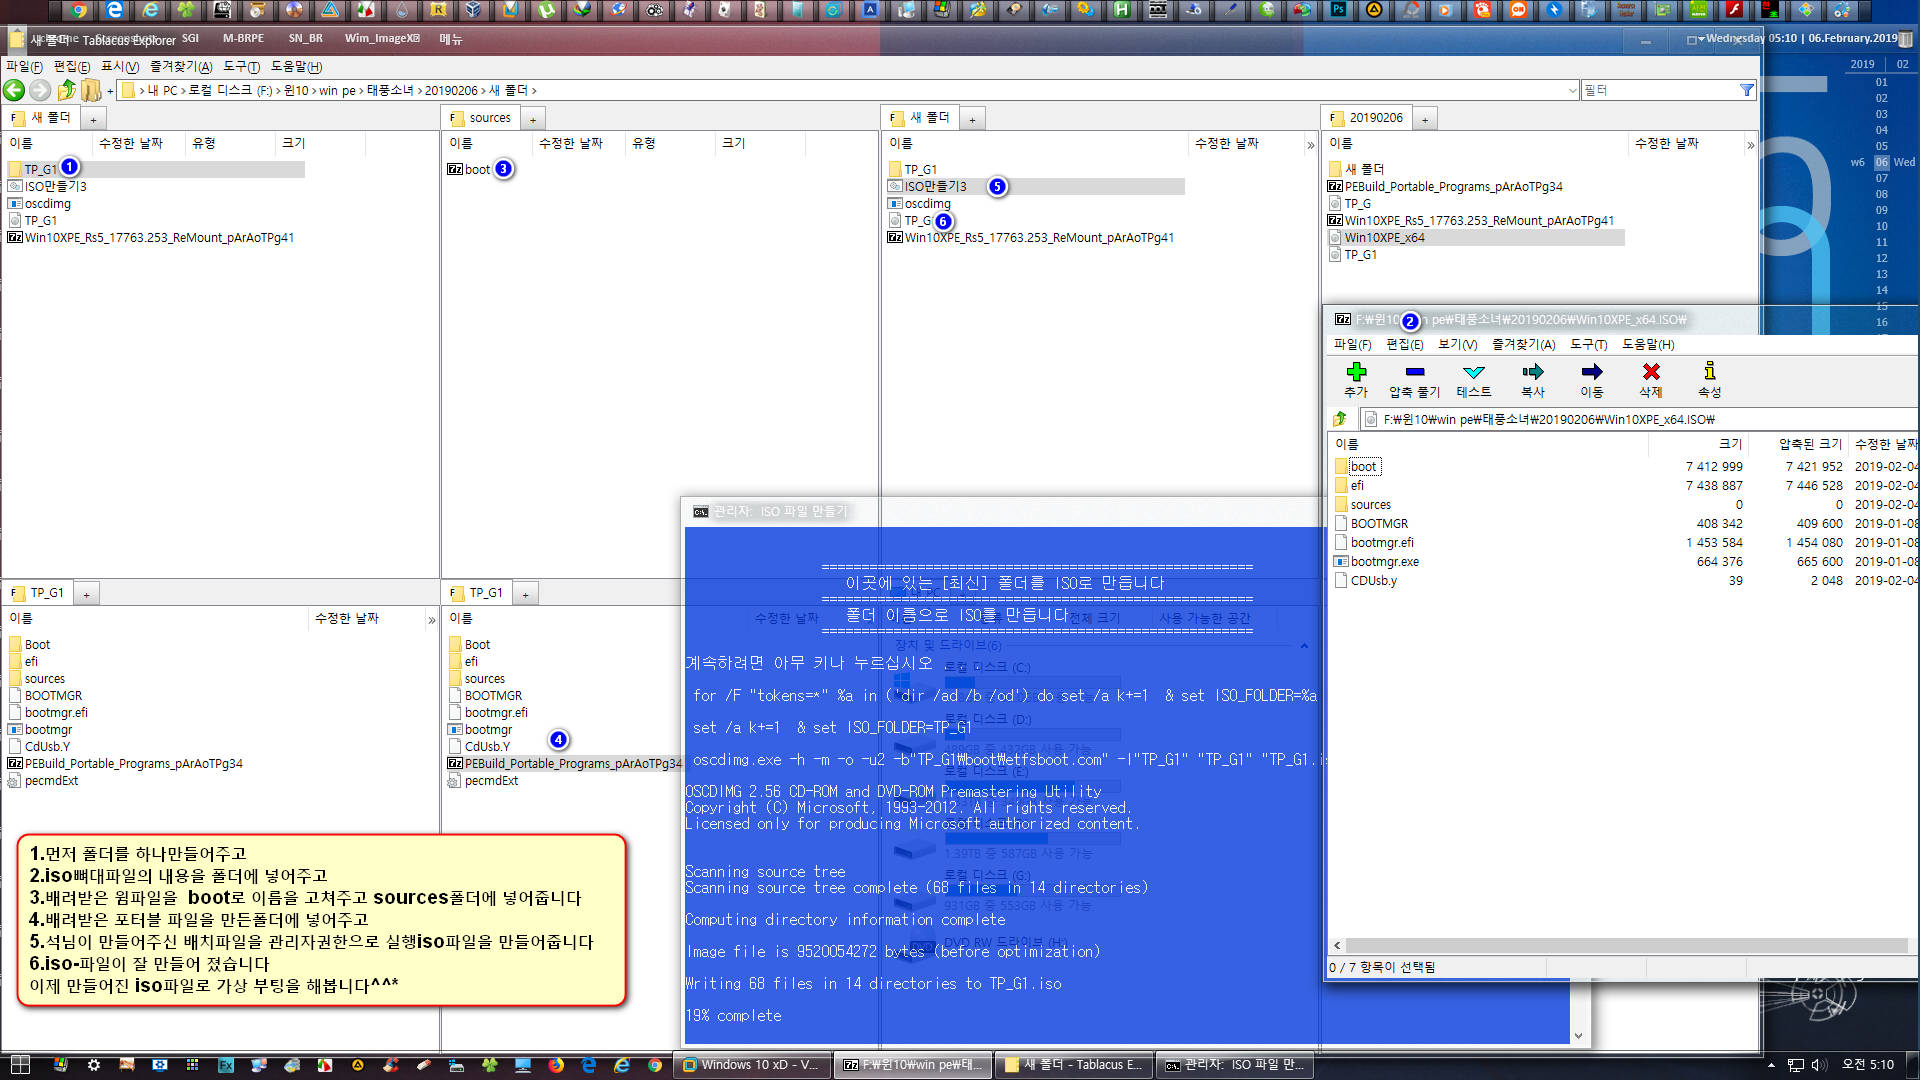
Task: Click 윈10 in the address breadcrumb
Action: pos(296,91)
